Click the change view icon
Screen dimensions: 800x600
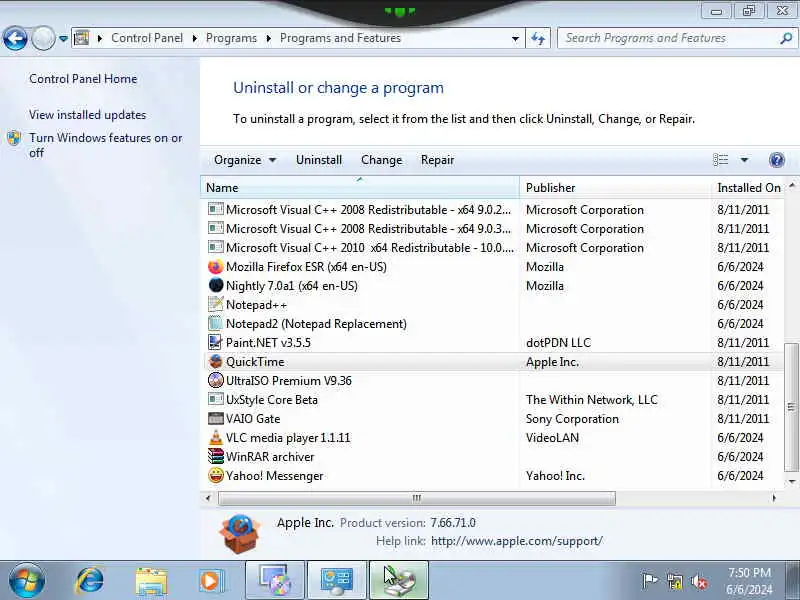720,160
